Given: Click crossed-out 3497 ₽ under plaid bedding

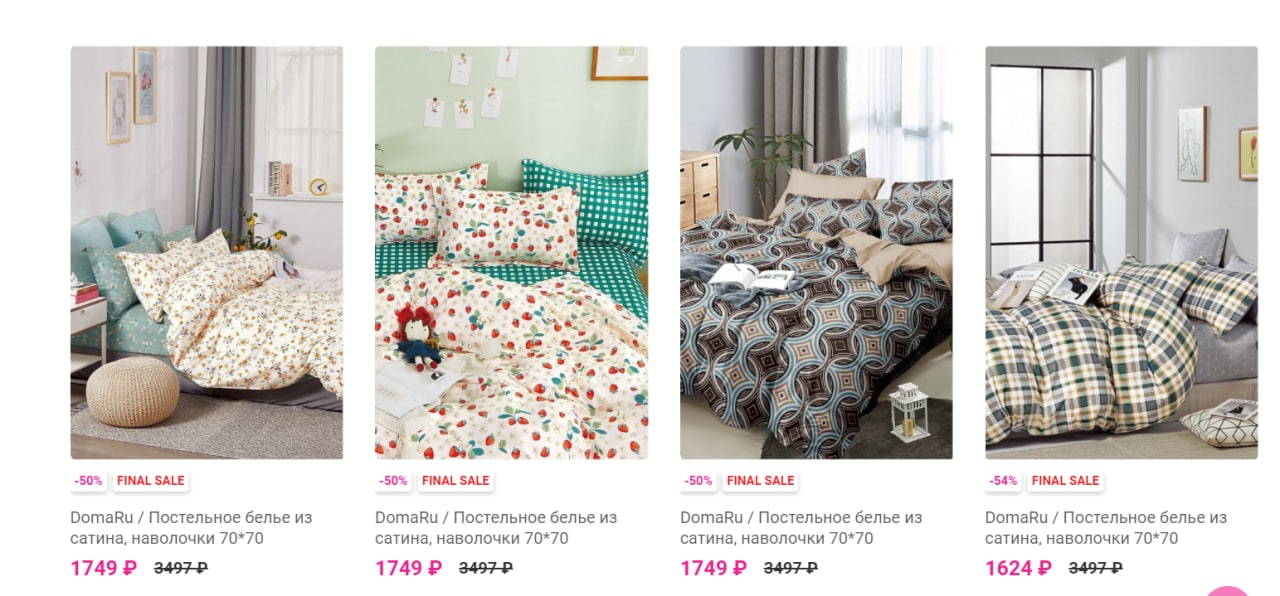Looking at the screenshot, I should pos(1095,568).
